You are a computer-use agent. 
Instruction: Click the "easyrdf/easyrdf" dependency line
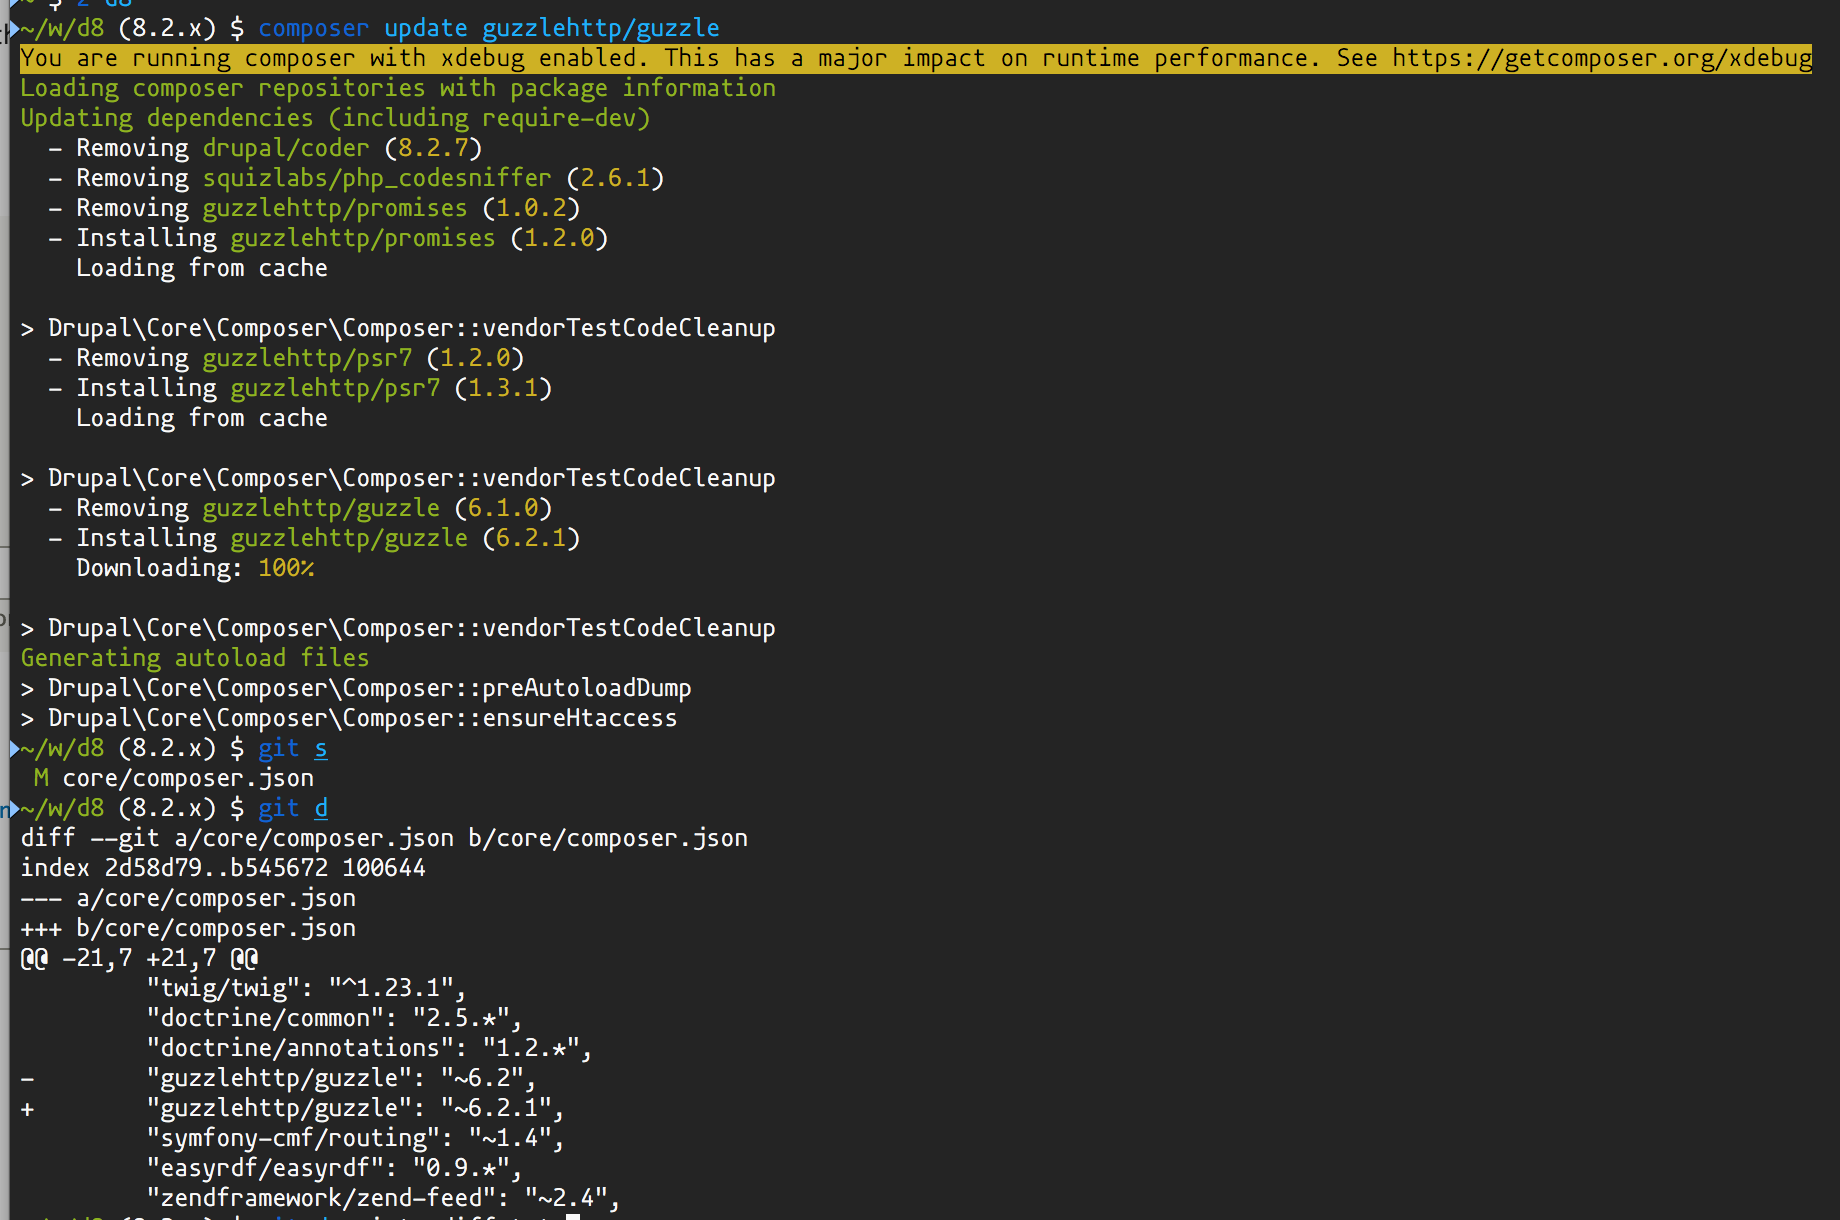click(335, 1168)
